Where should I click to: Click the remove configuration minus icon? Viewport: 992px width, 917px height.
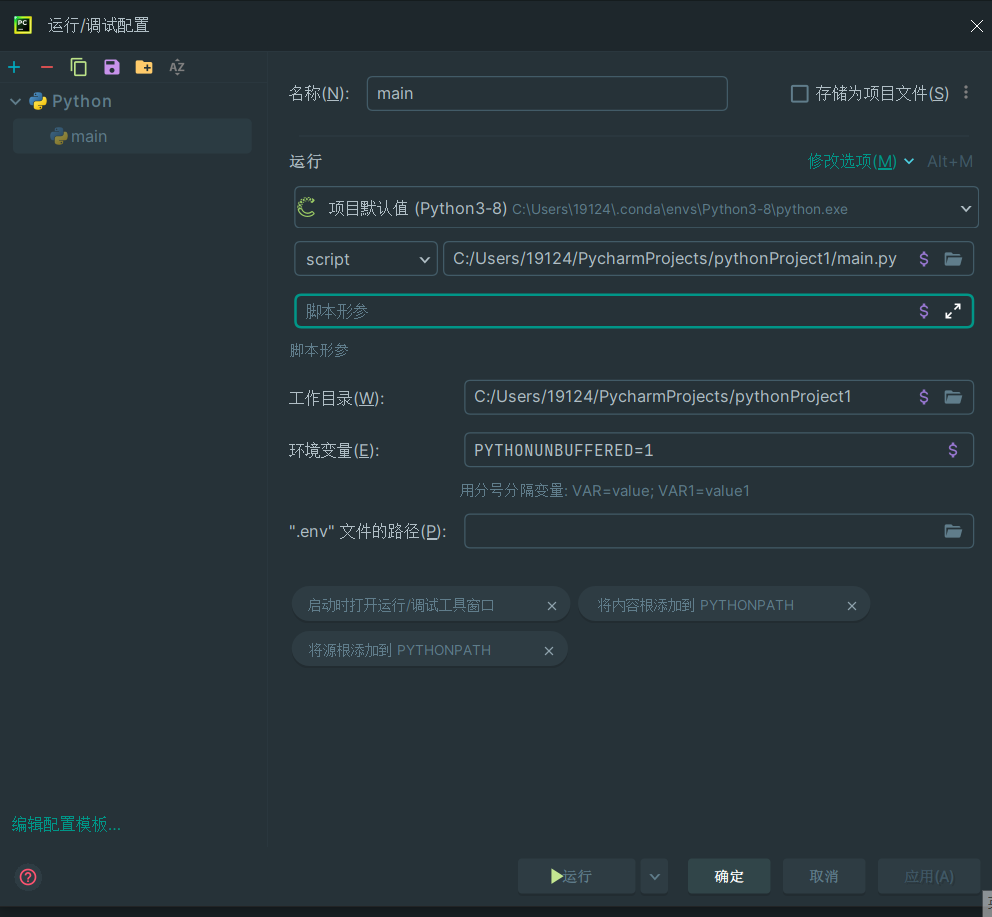pyautogui.click(x=46, y=67)
